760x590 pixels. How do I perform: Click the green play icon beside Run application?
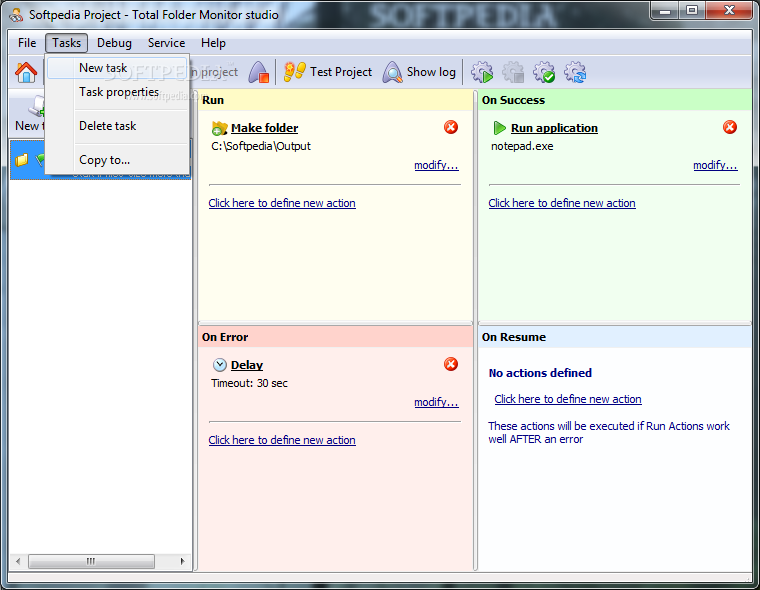tap(499, 128)
